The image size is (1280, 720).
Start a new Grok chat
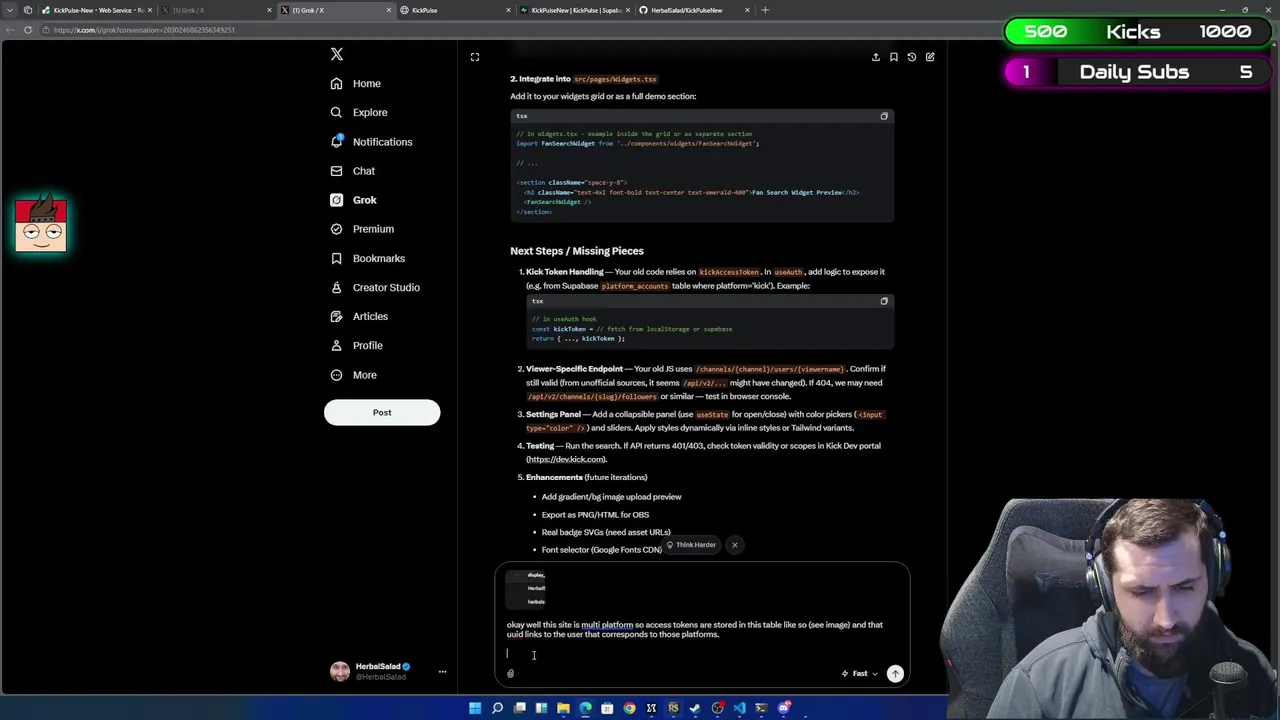click(930, 57)
